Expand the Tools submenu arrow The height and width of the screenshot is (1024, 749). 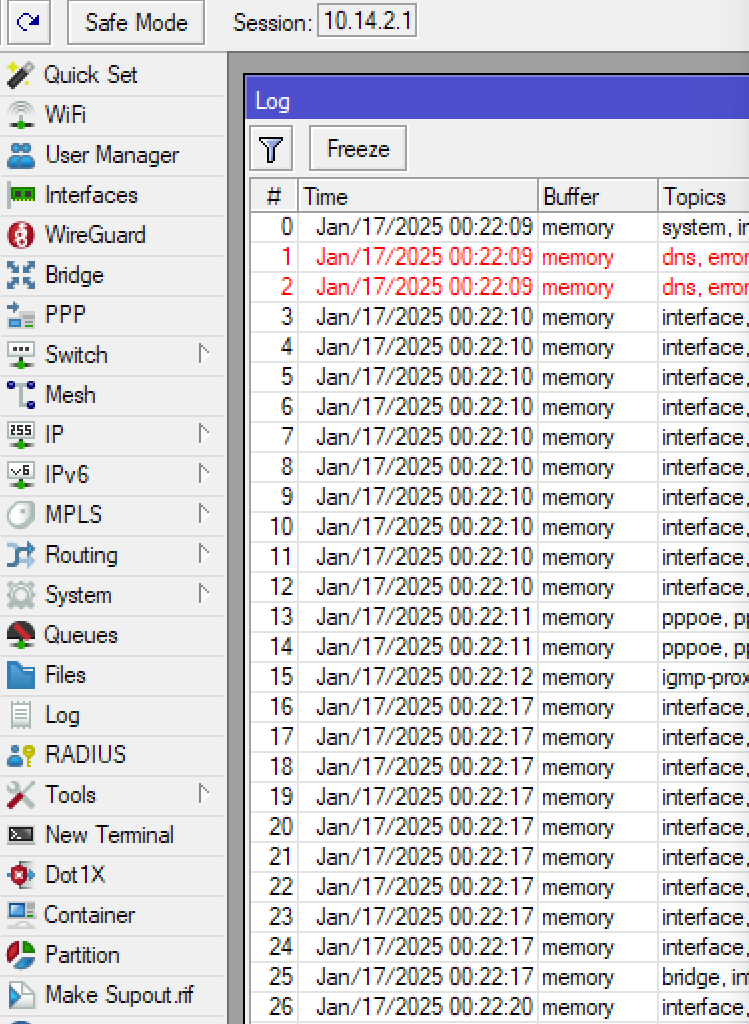[204, 794]
